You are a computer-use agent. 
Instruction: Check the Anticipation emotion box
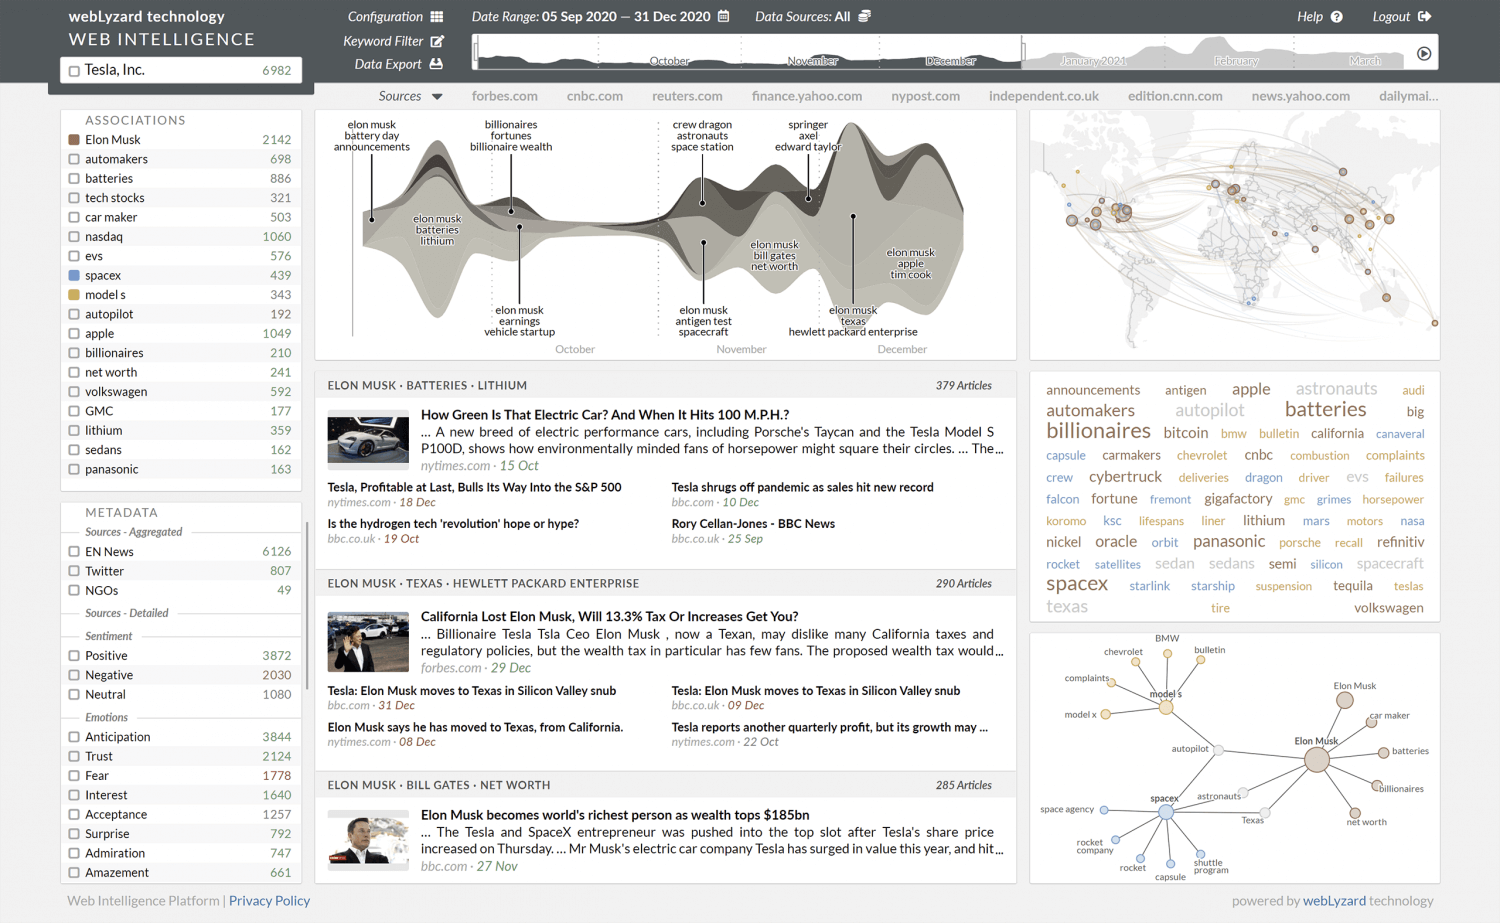tap(74, 737)
